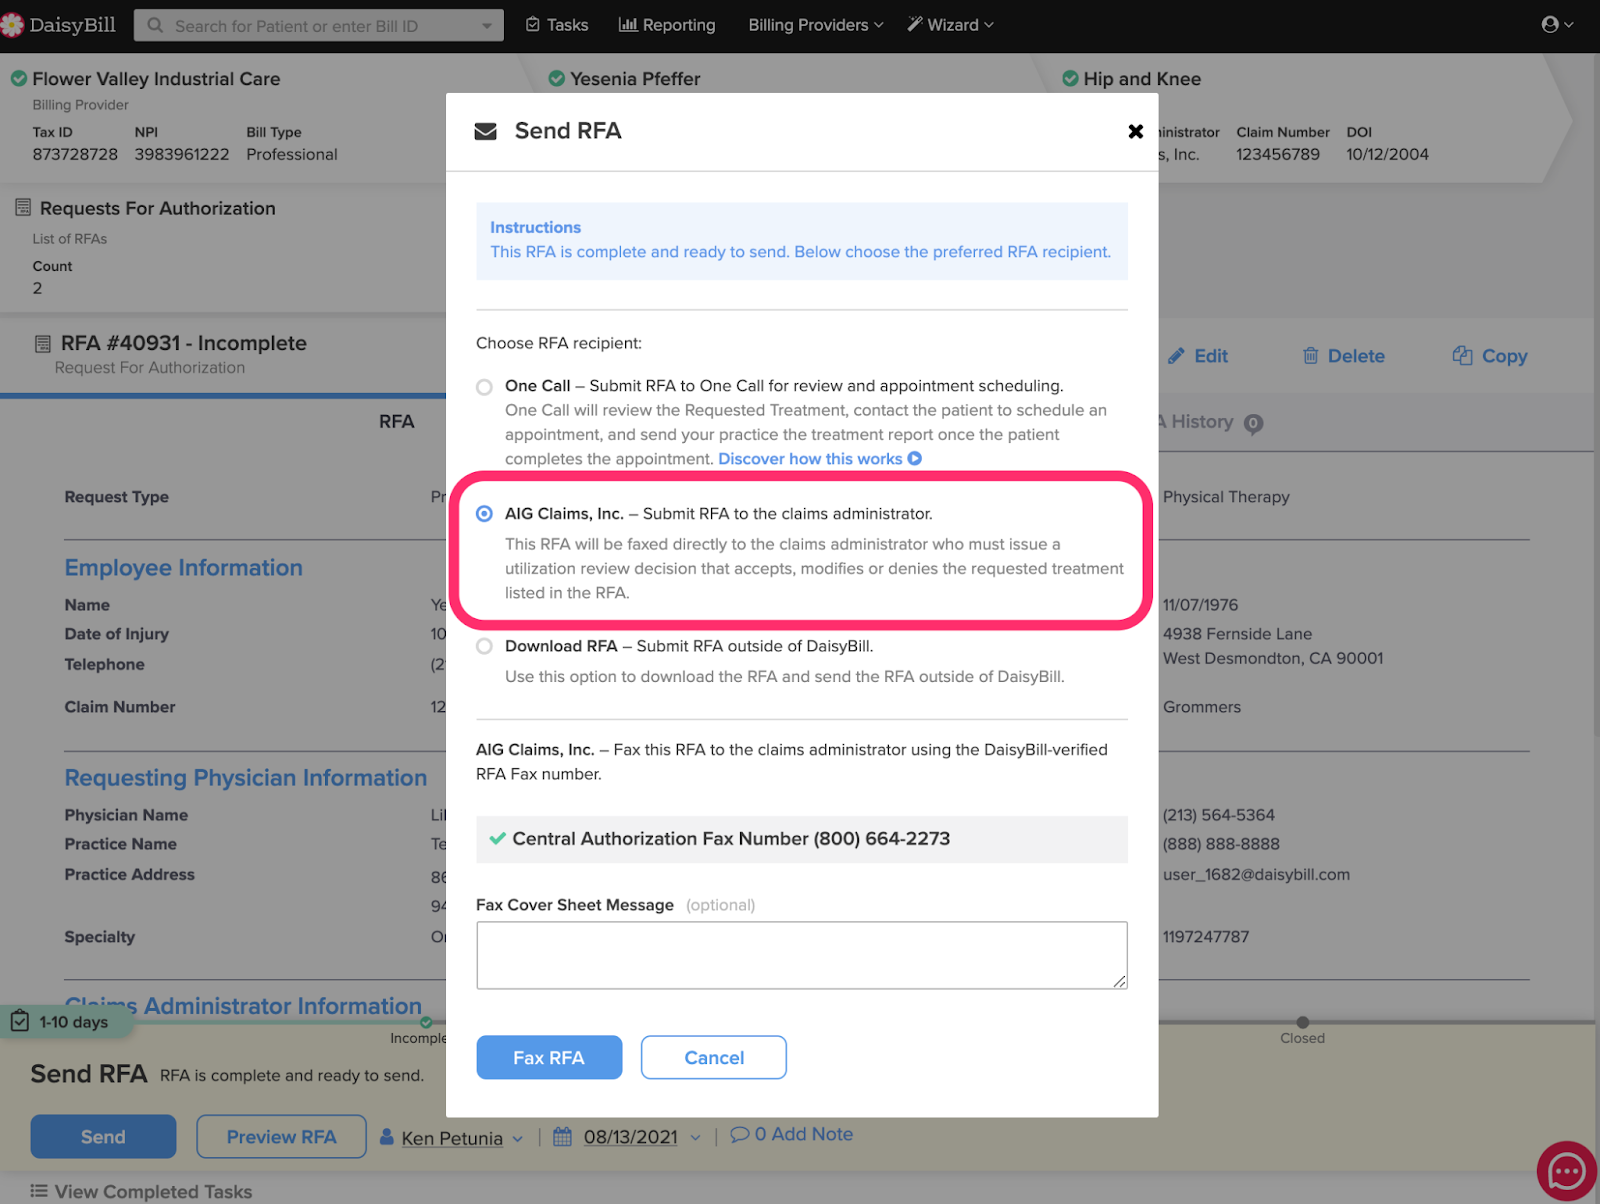Click the View Completed Tasks list icon

tap(39, 1191)
